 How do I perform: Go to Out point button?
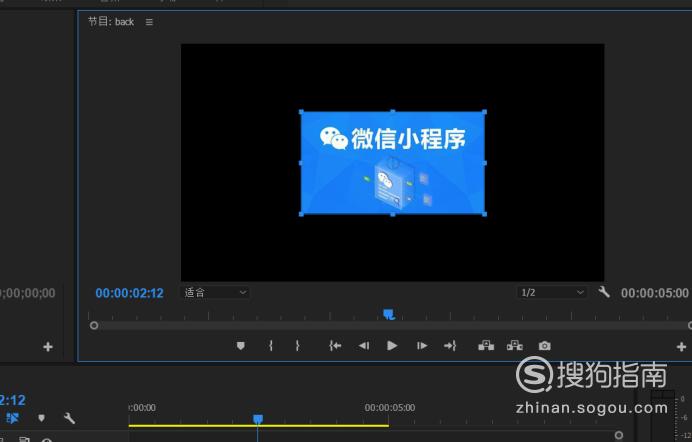[x=450, y=346]
